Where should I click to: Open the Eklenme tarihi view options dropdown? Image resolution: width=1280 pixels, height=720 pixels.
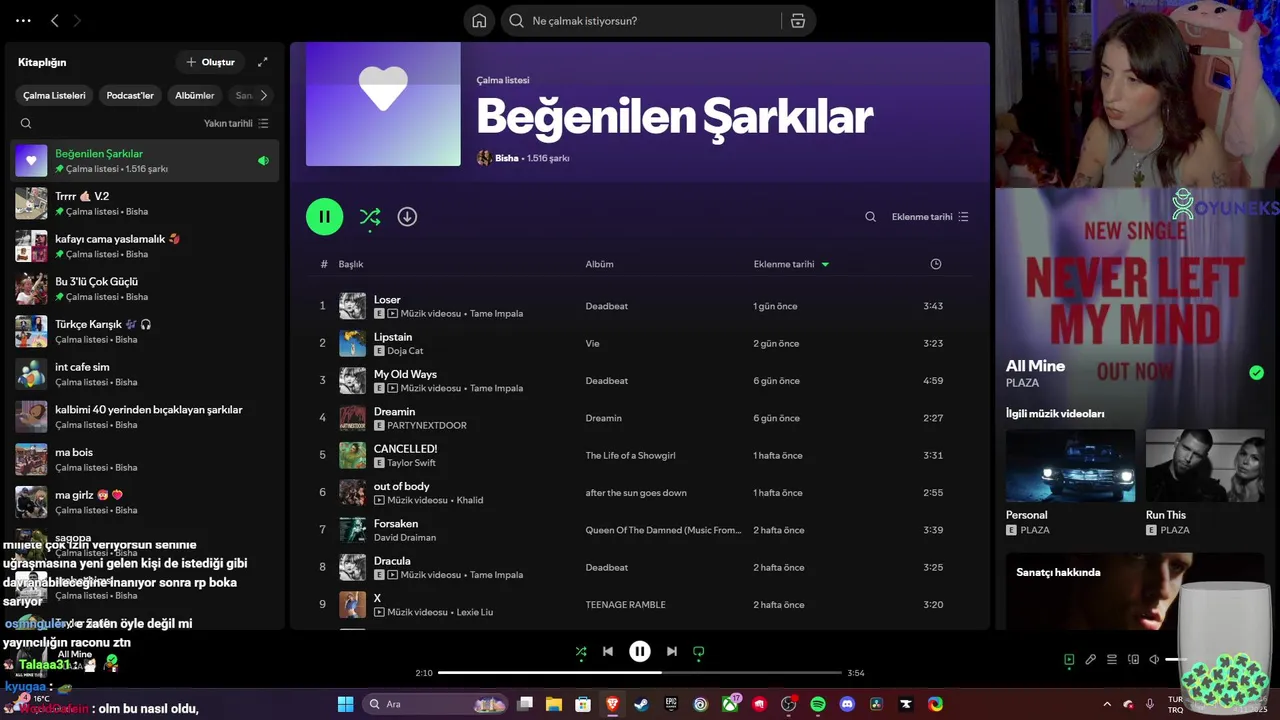pyautogui.click(x=930, y=217)
